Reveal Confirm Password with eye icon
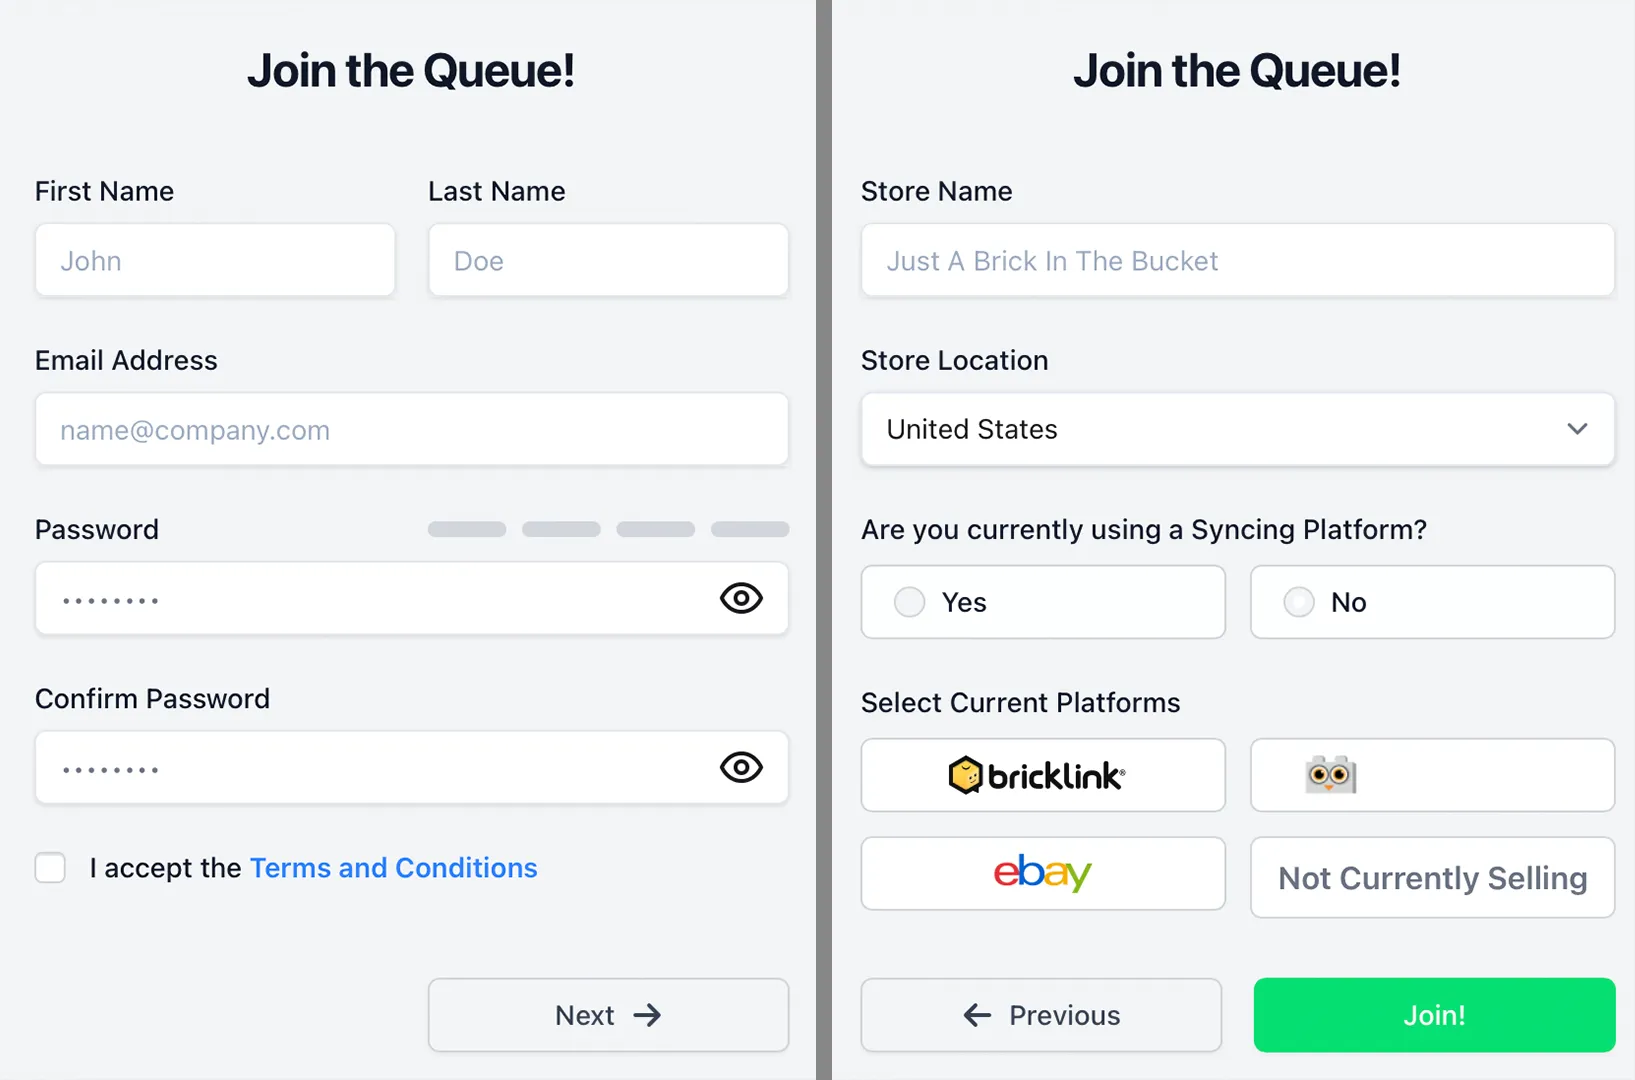1635x1080 pixels. pos(741,767)
